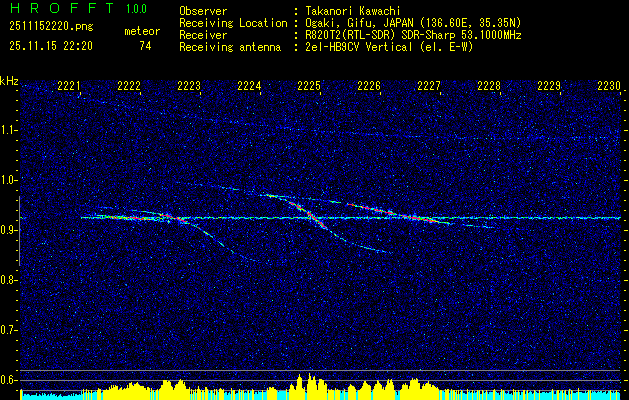The image size is (629, 400).
Task: Click the kHz axis unit label
Action: [9, 81]
